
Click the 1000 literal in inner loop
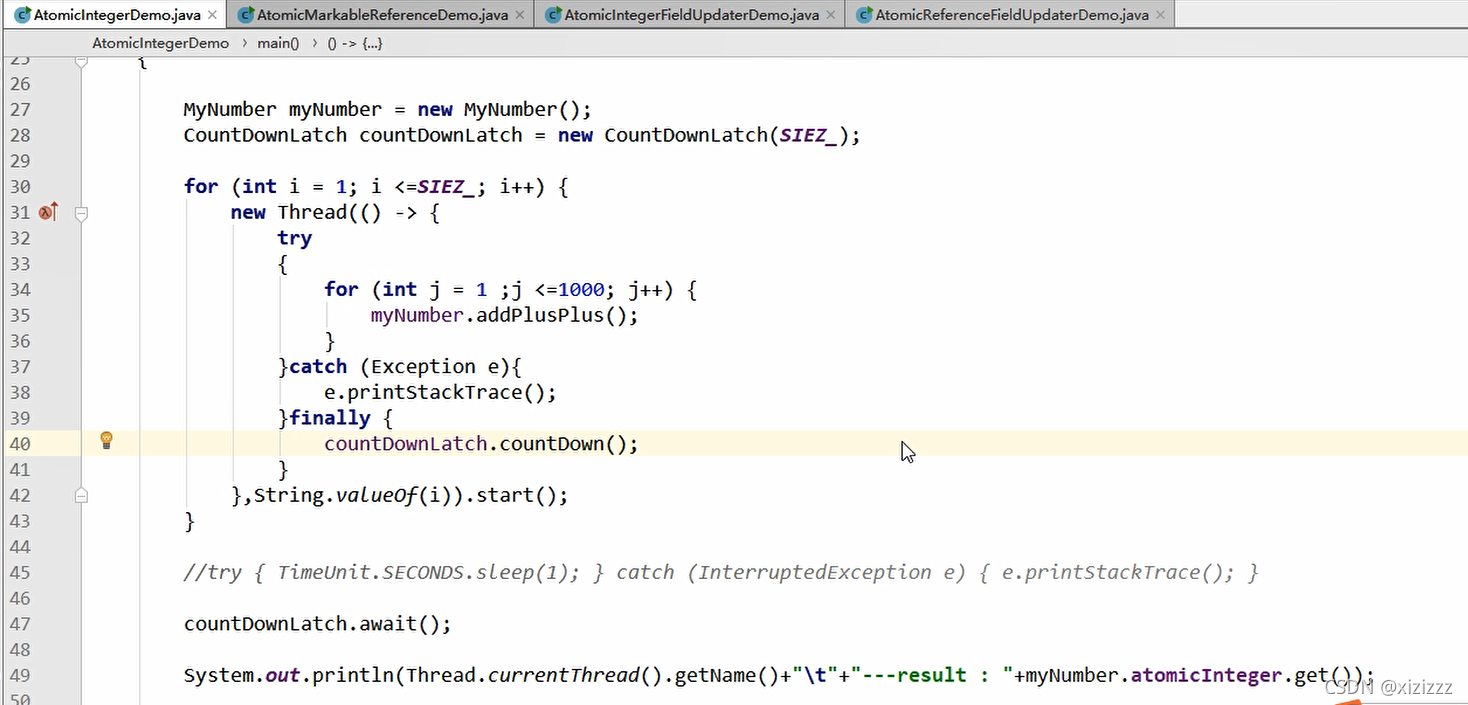(x=581, y=289)
